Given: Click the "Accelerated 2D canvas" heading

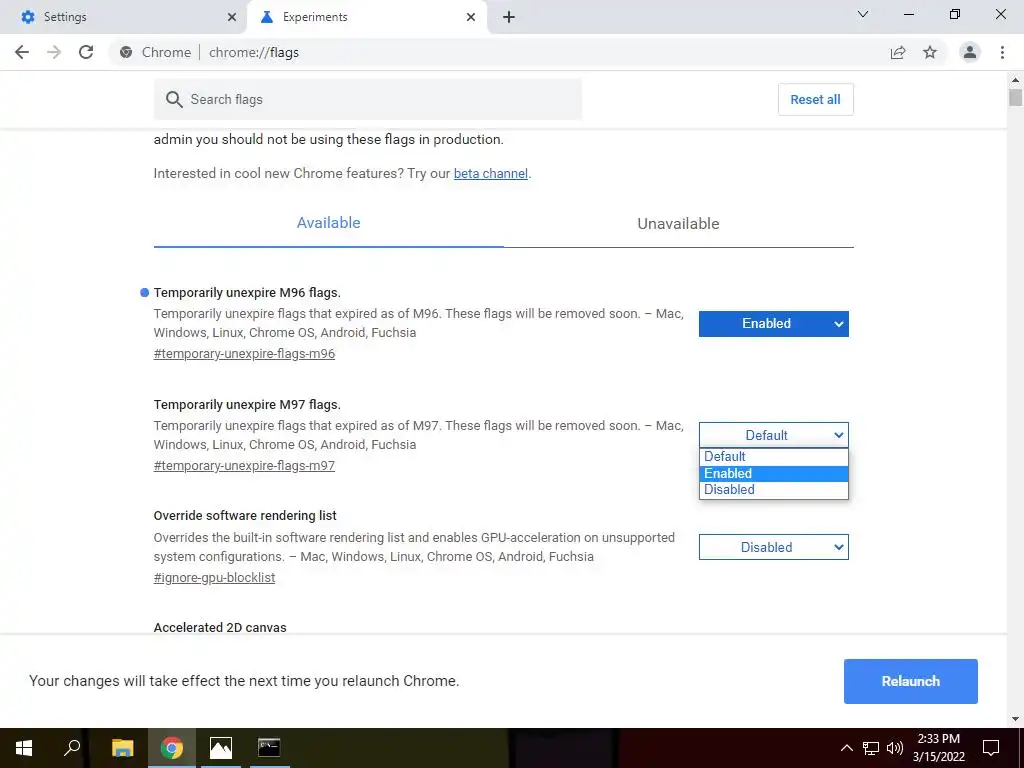Looking at the screenshot, I should pyautogui.click(x=220, y=628).
